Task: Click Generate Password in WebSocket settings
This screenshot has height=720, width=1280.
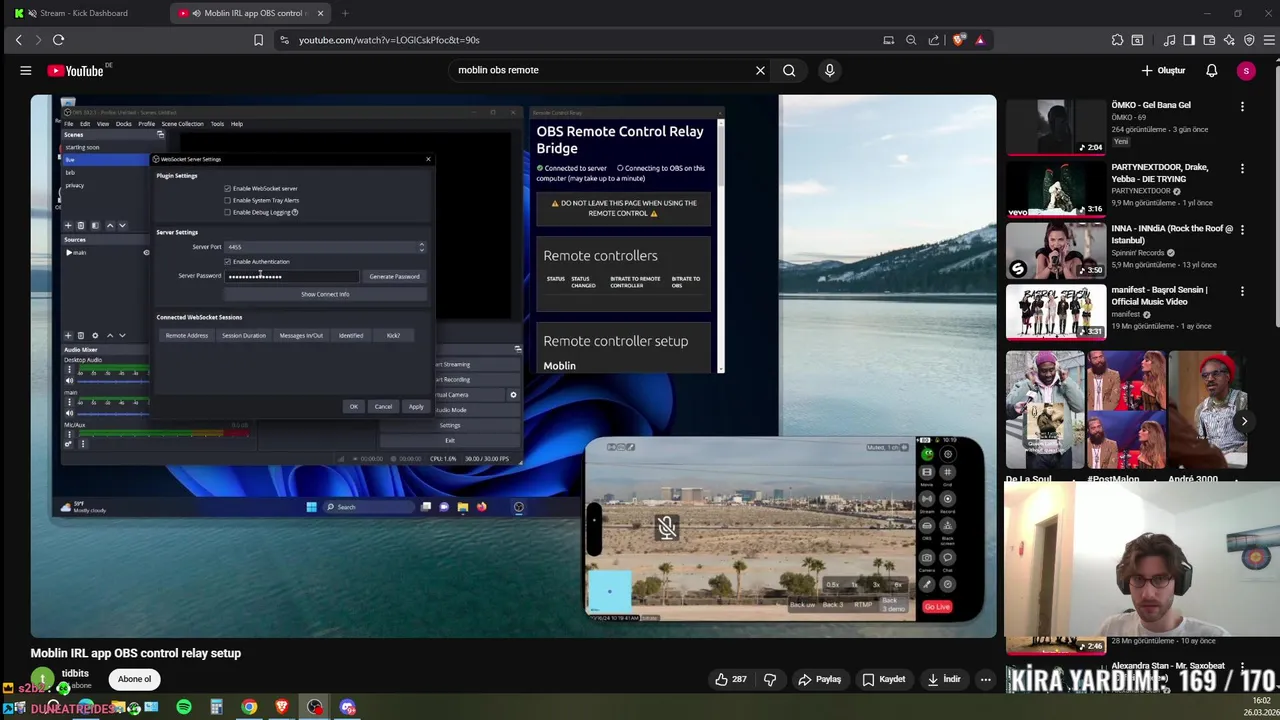Action: [394, 276]
